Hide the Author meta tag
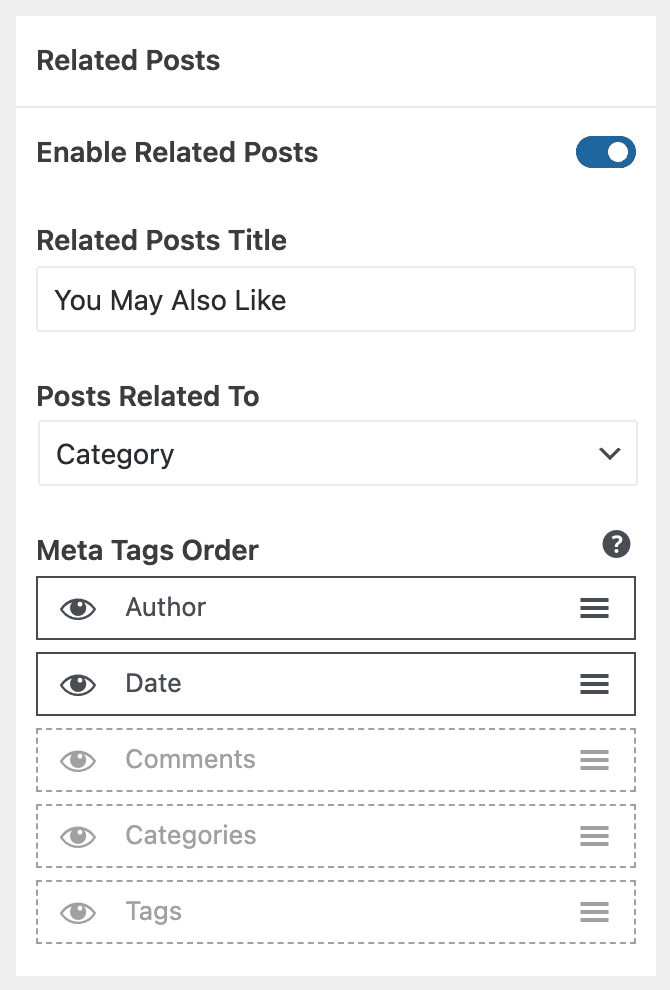Viewport: 670px width, 990px height. click(78, 608)
